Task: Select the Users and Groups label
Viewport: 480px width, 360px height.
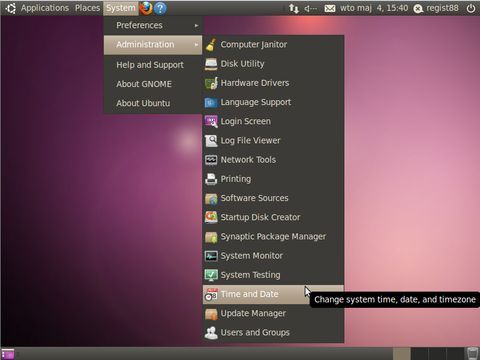Action: [x=255, y=333]
